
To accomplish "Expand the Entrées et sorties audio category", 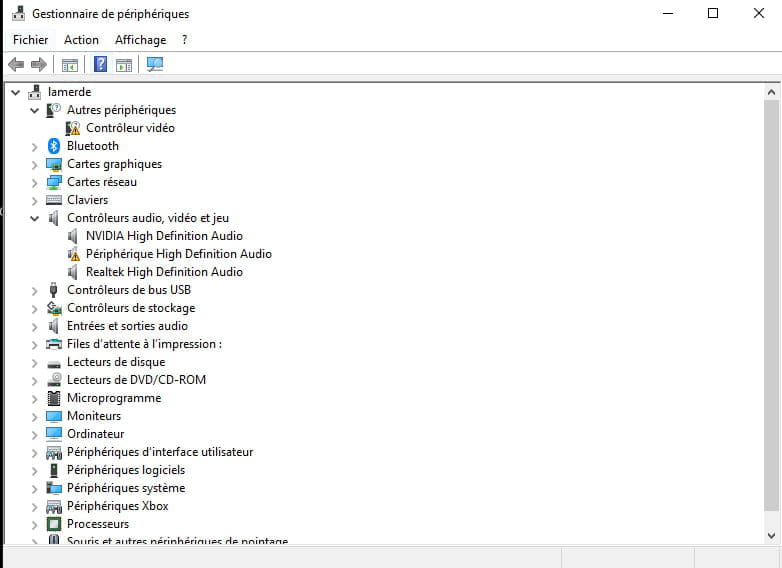I will click(x=34, y=327).
